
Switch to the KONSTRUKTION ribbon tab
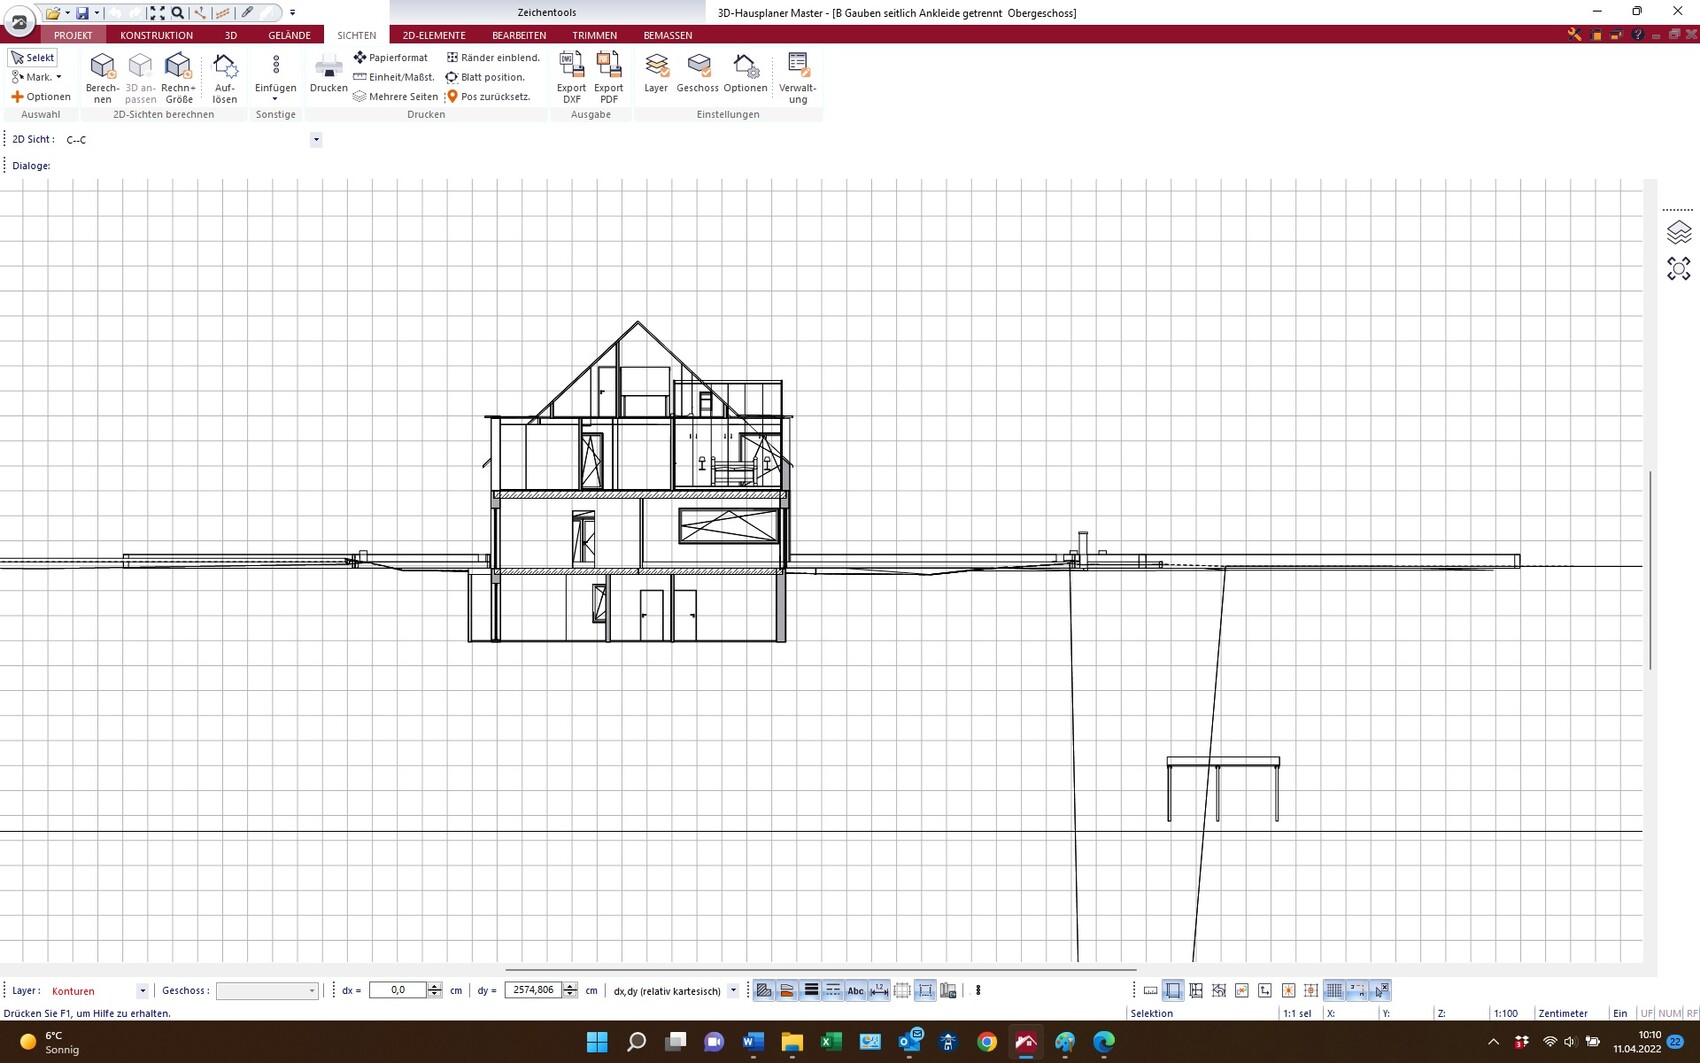point(156,35)
